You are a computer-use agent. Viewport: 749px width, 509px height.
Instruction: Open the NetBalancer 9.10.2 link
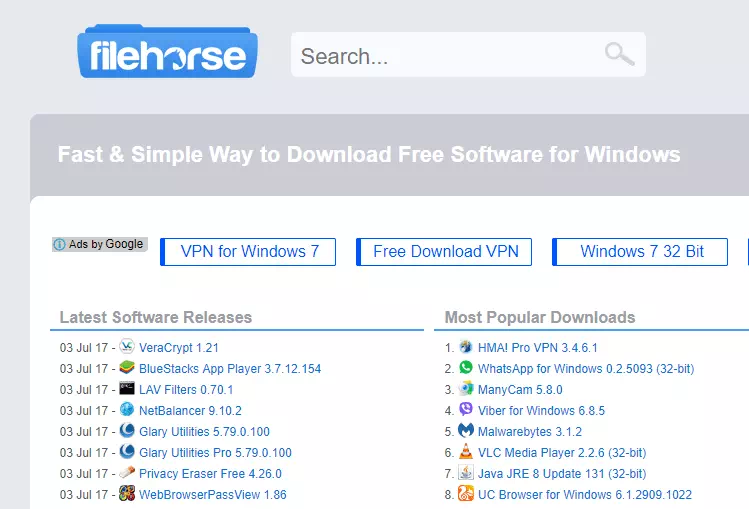pos(190,411)
